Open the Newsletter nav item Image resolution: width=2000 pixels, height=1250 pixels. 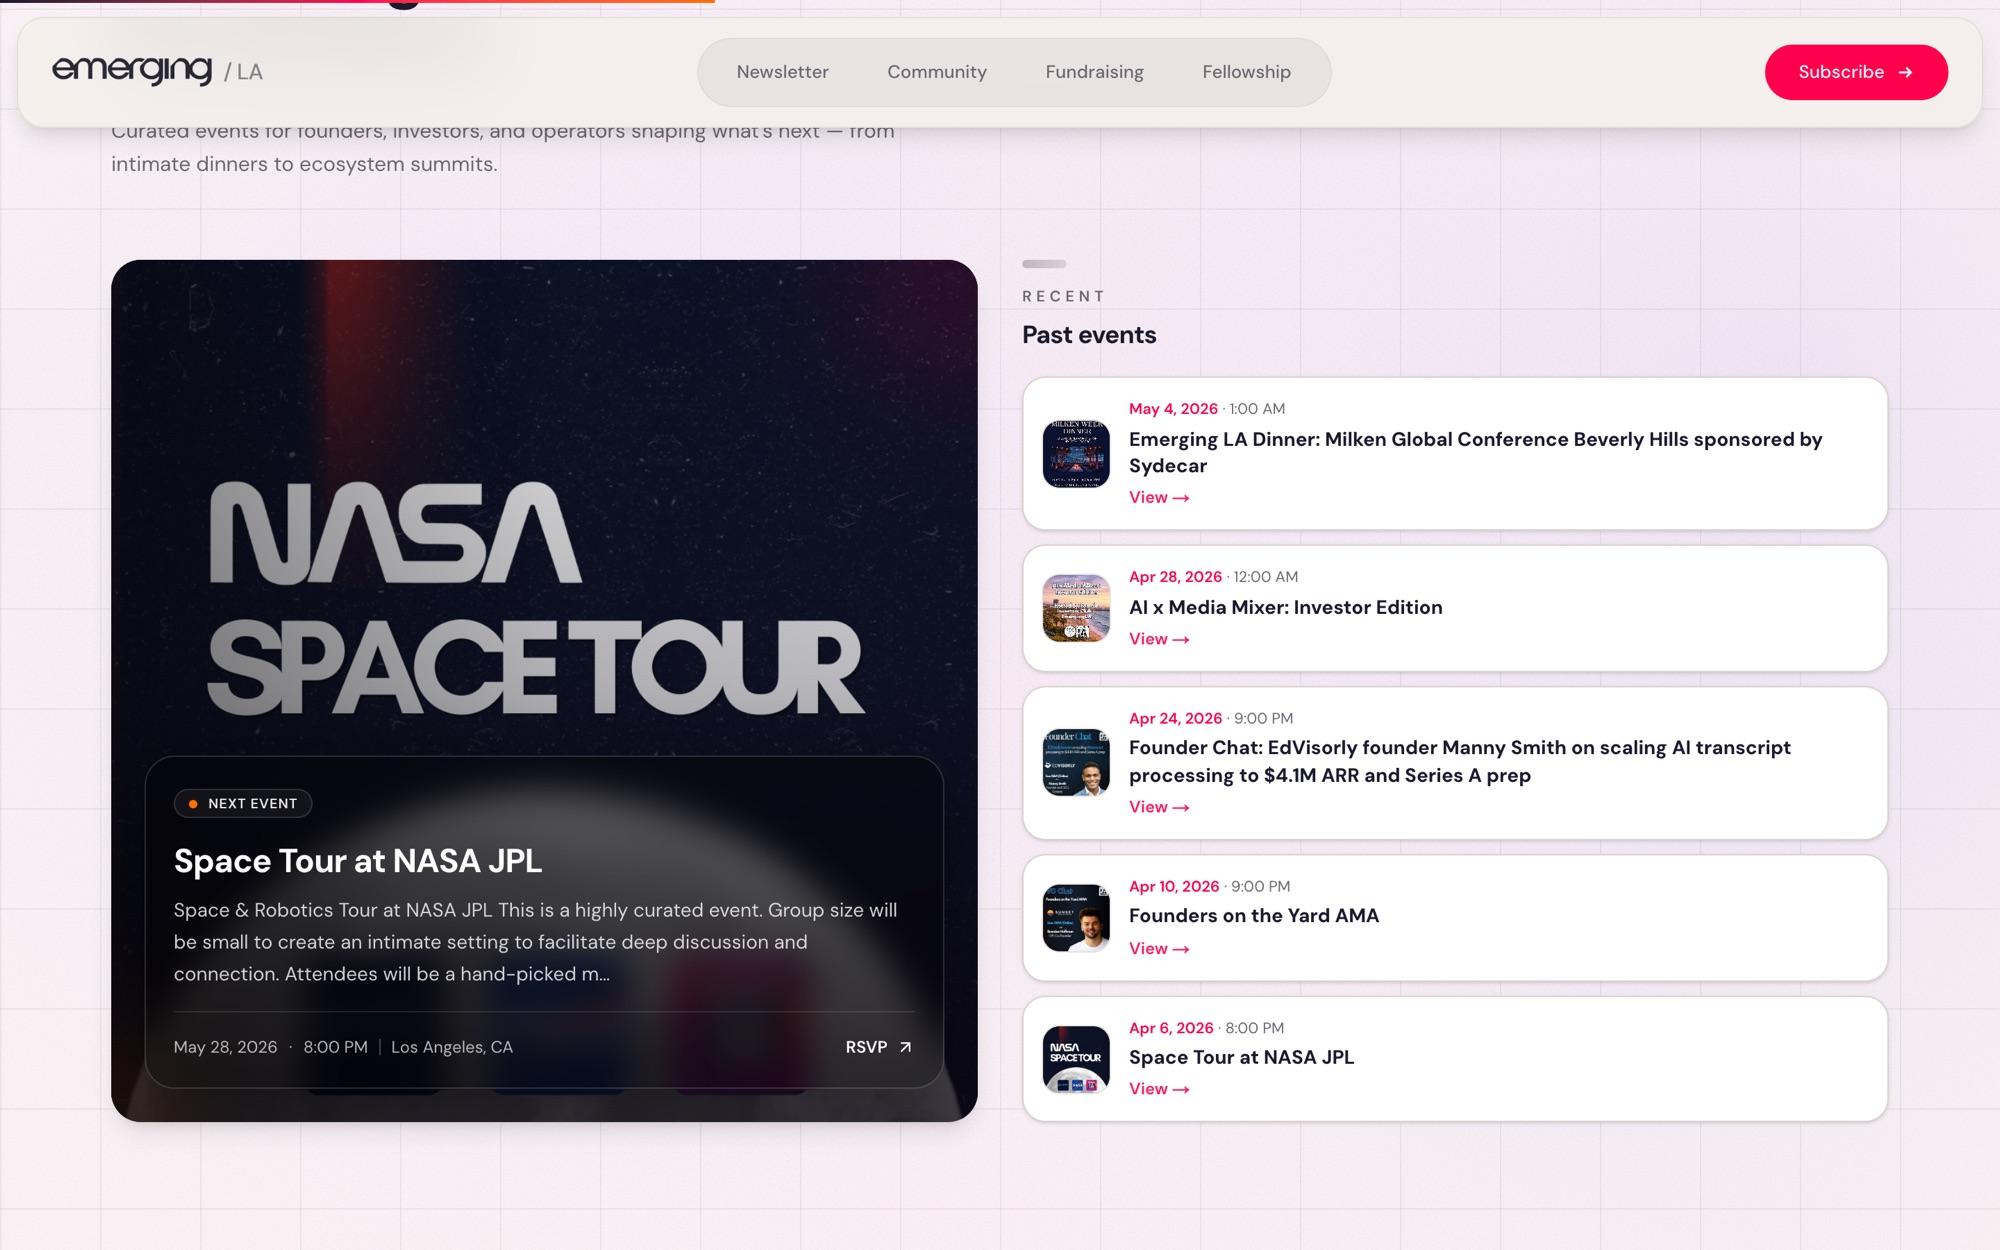click(782, 72)
